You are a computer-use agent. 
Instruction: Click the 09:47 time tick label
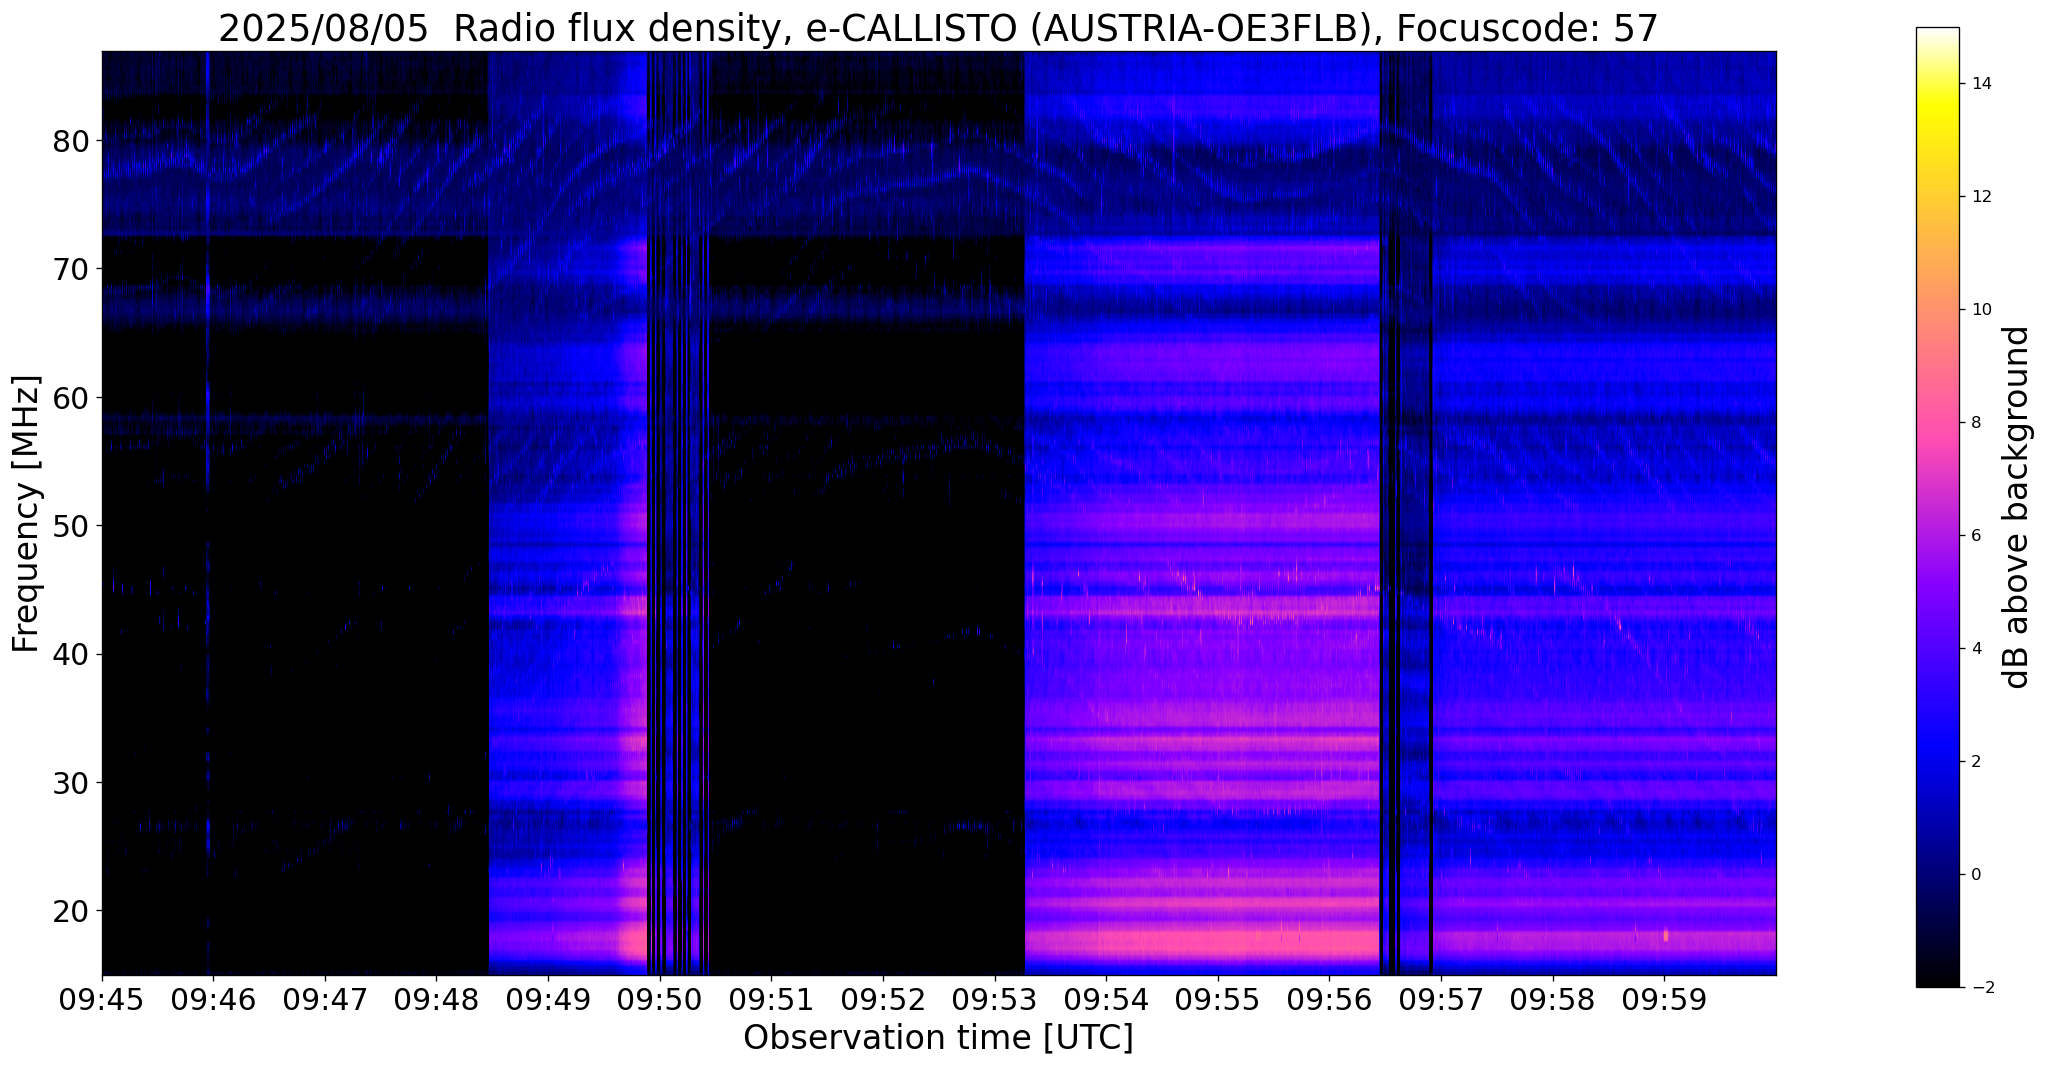pos(325,1002)
